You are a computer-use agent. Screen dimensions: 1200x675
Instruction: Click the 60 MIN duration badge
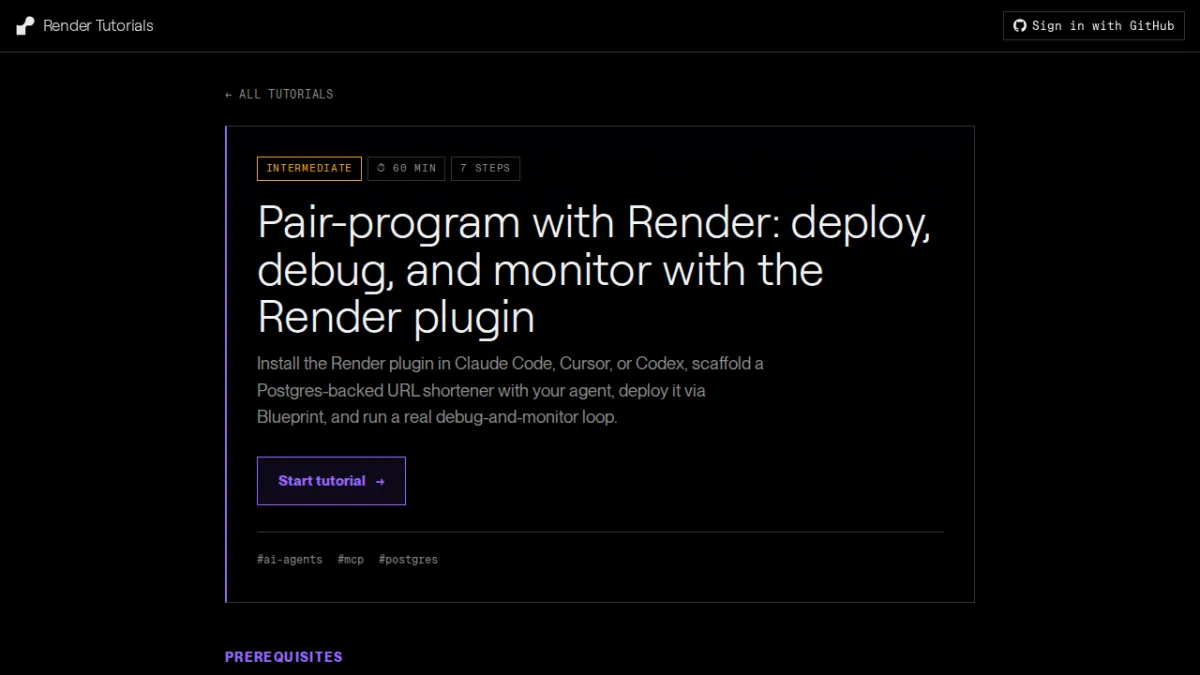(406, 168)
